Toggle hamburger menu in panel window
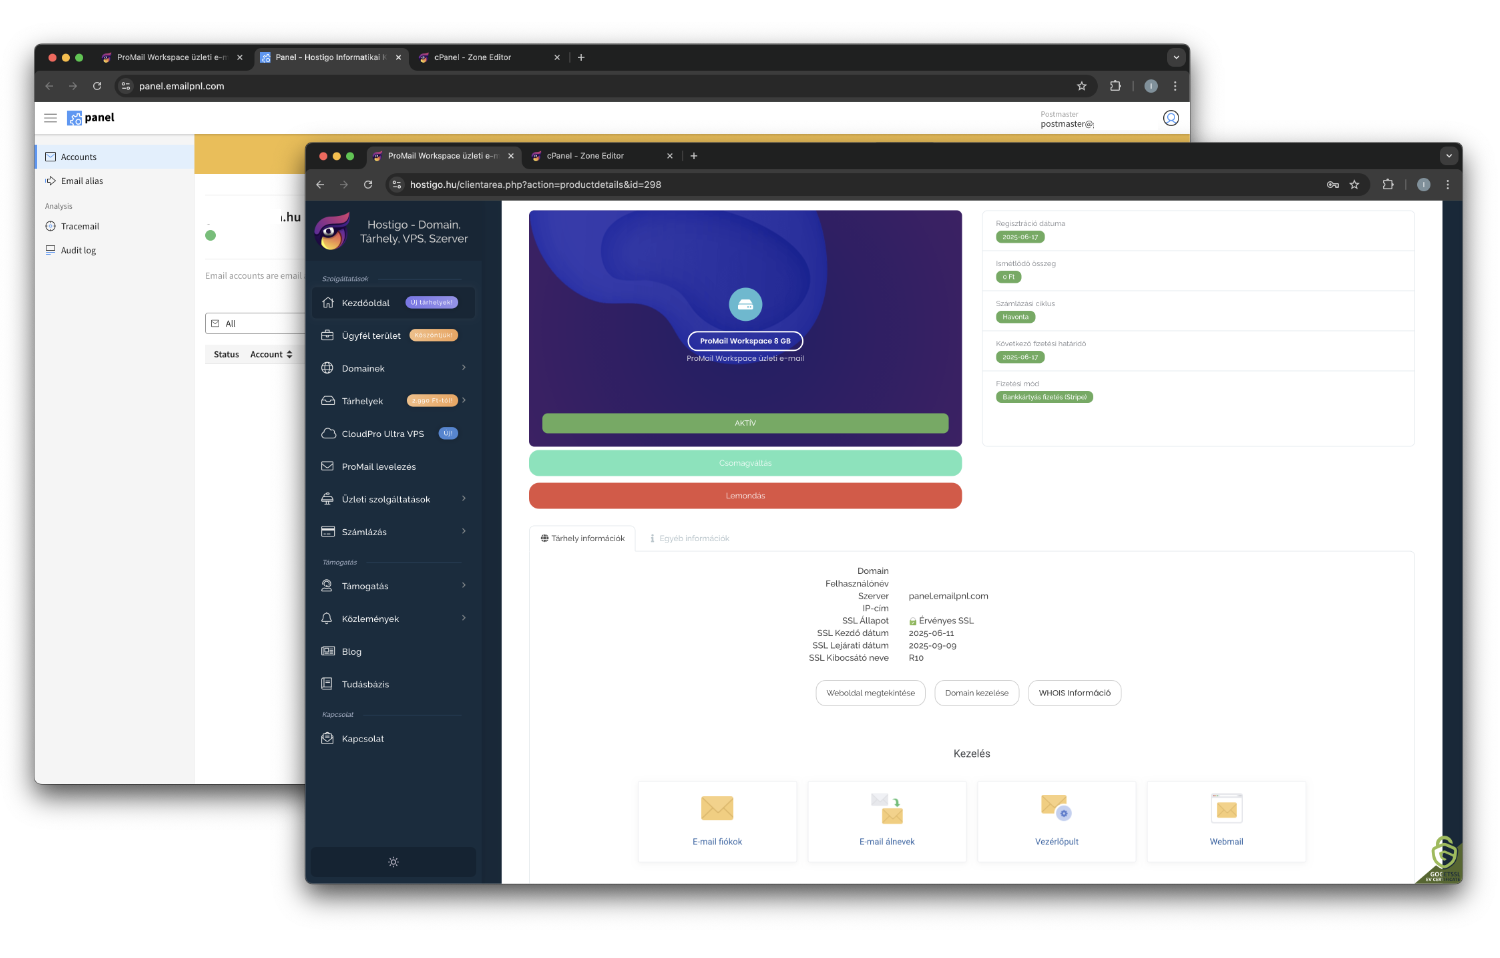Viewport: 1500px width, 958px height. [50, 118]
